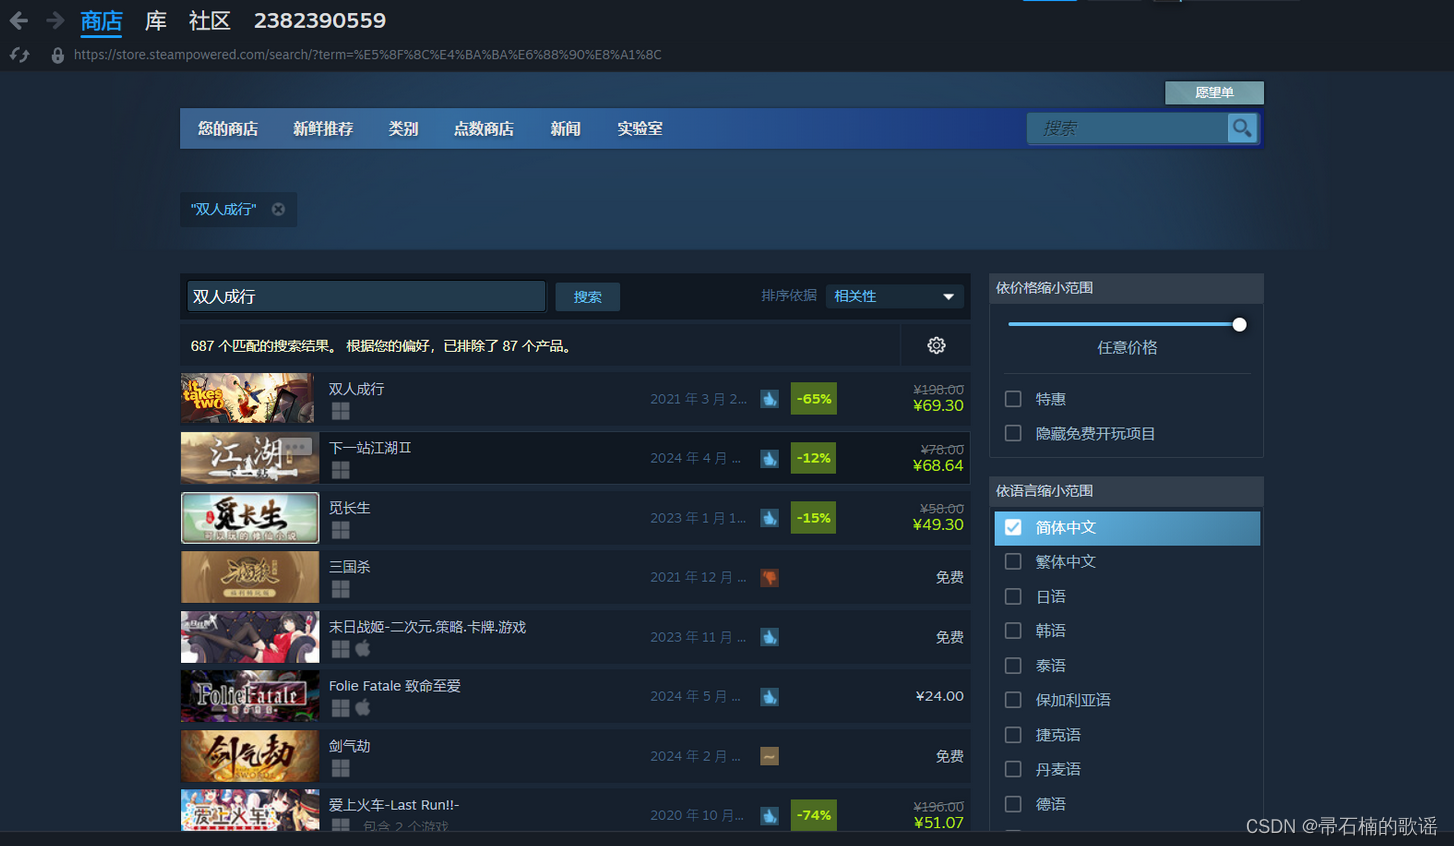Click the review icon for Folie Fatale 致命至爱
This screenshot has height=846, width=1454.
769,696
